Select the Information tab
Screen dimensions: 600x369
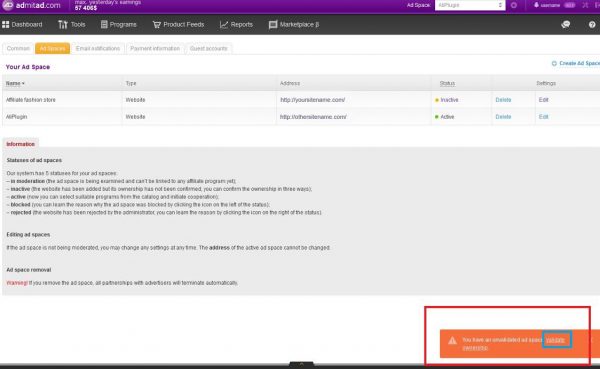point(20,144)
